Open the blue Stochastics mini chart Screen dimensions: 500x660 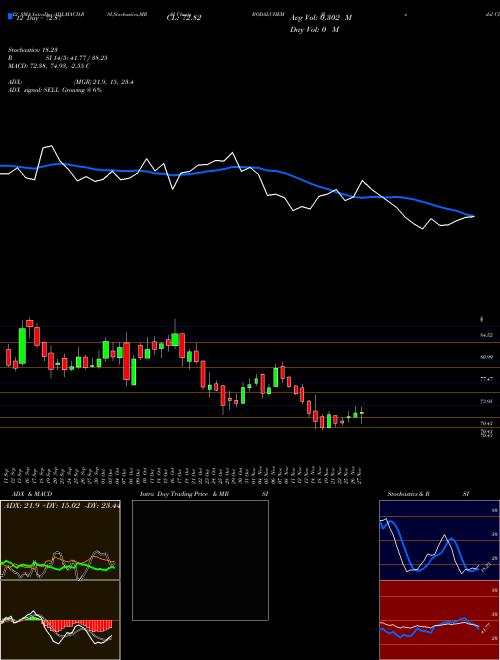pyautogui.click(x=439, y=540)
